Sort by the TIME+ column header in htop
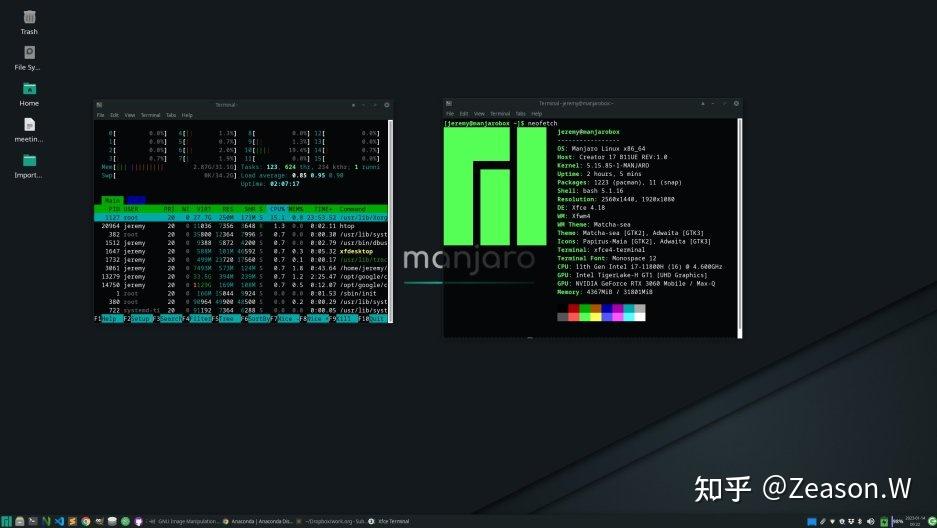The height and width of the screenshot is (528, 937). pyautogui.click(x=323, y=209)
